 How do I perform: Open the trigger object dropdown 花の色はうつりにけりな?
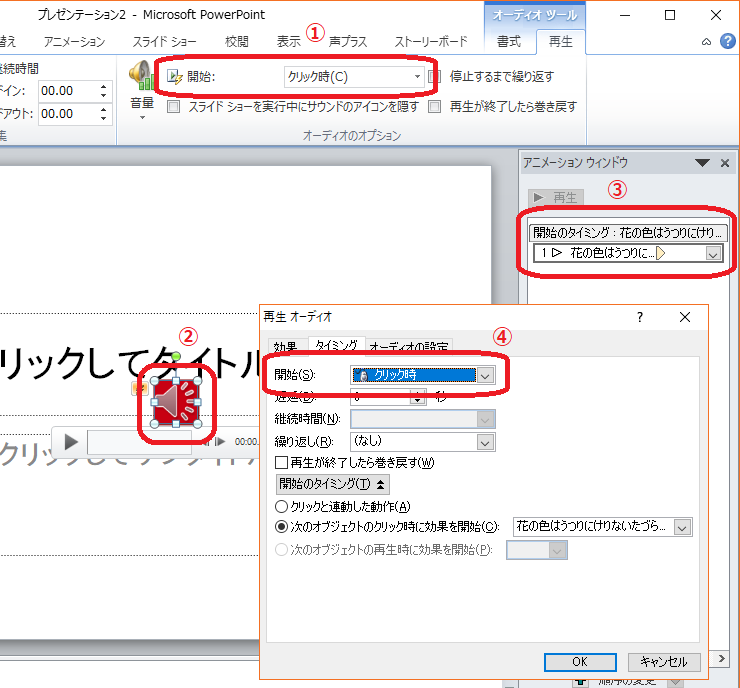coord(682,527)
